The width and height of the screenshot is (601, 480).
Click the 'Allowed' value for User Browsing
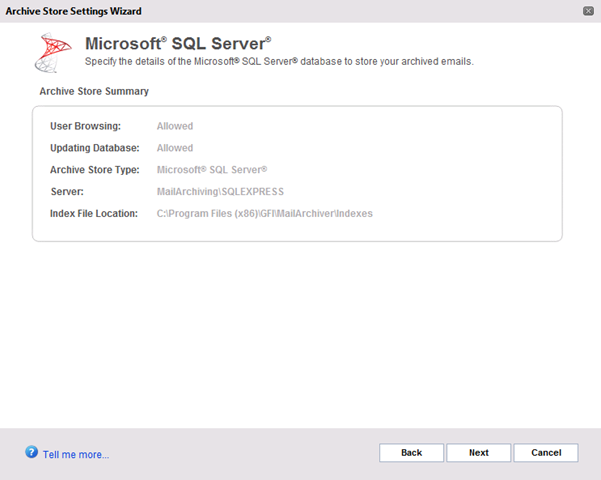tap(175, 126)
